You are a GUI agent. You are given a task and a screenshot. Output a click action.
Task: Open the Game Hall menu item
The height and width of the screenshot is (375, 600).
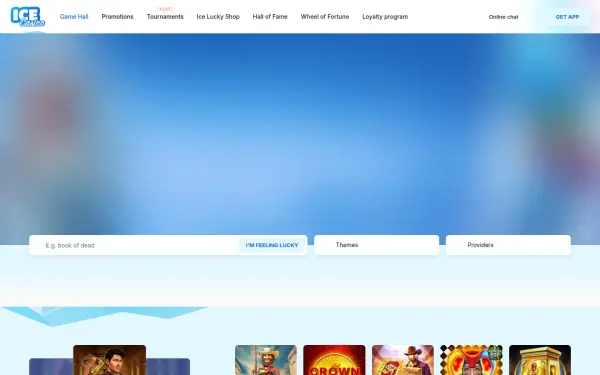(x=74, y=17)
